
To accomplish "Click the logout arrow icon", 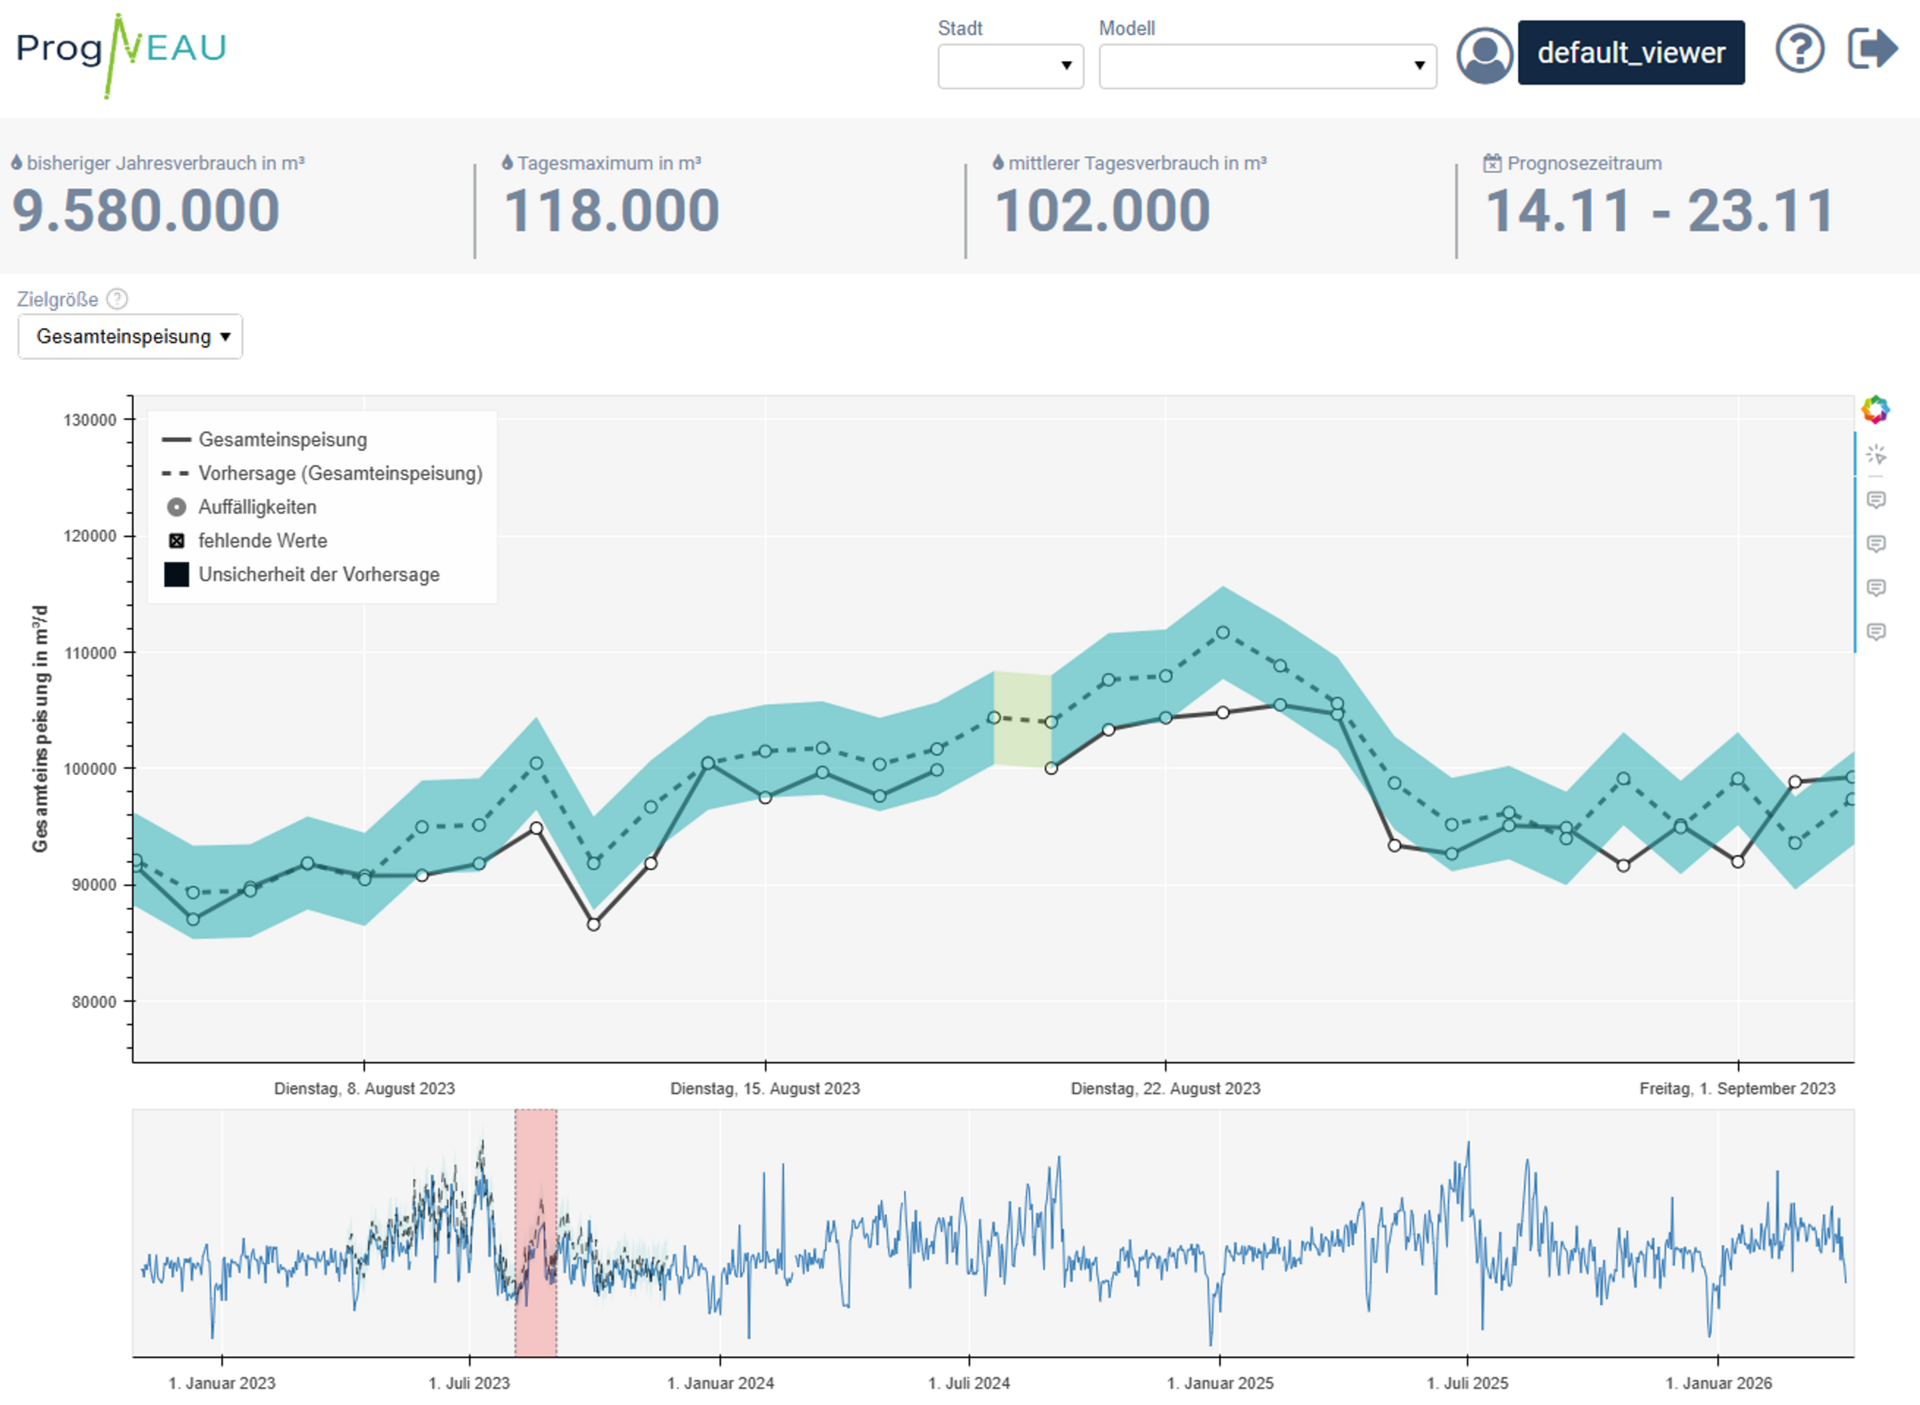I will pyautogui.click(x=1872, y=49).
